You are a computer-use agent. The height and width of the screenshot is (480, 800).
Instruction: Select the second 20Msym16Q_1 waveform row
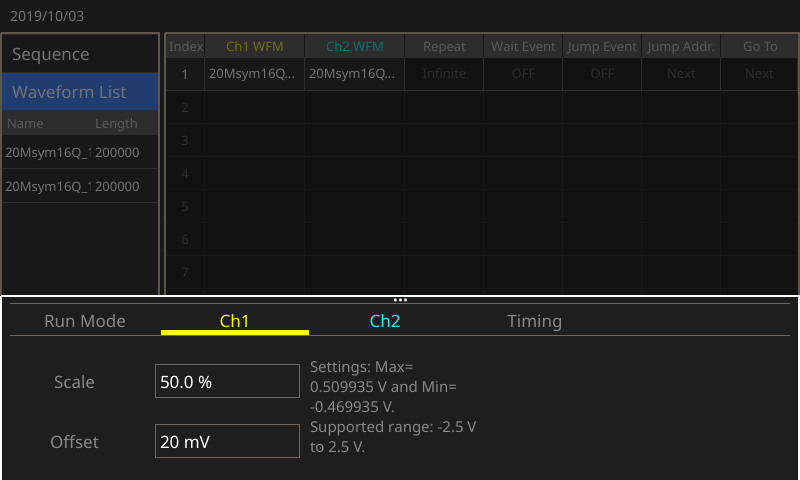coord(80,186)
